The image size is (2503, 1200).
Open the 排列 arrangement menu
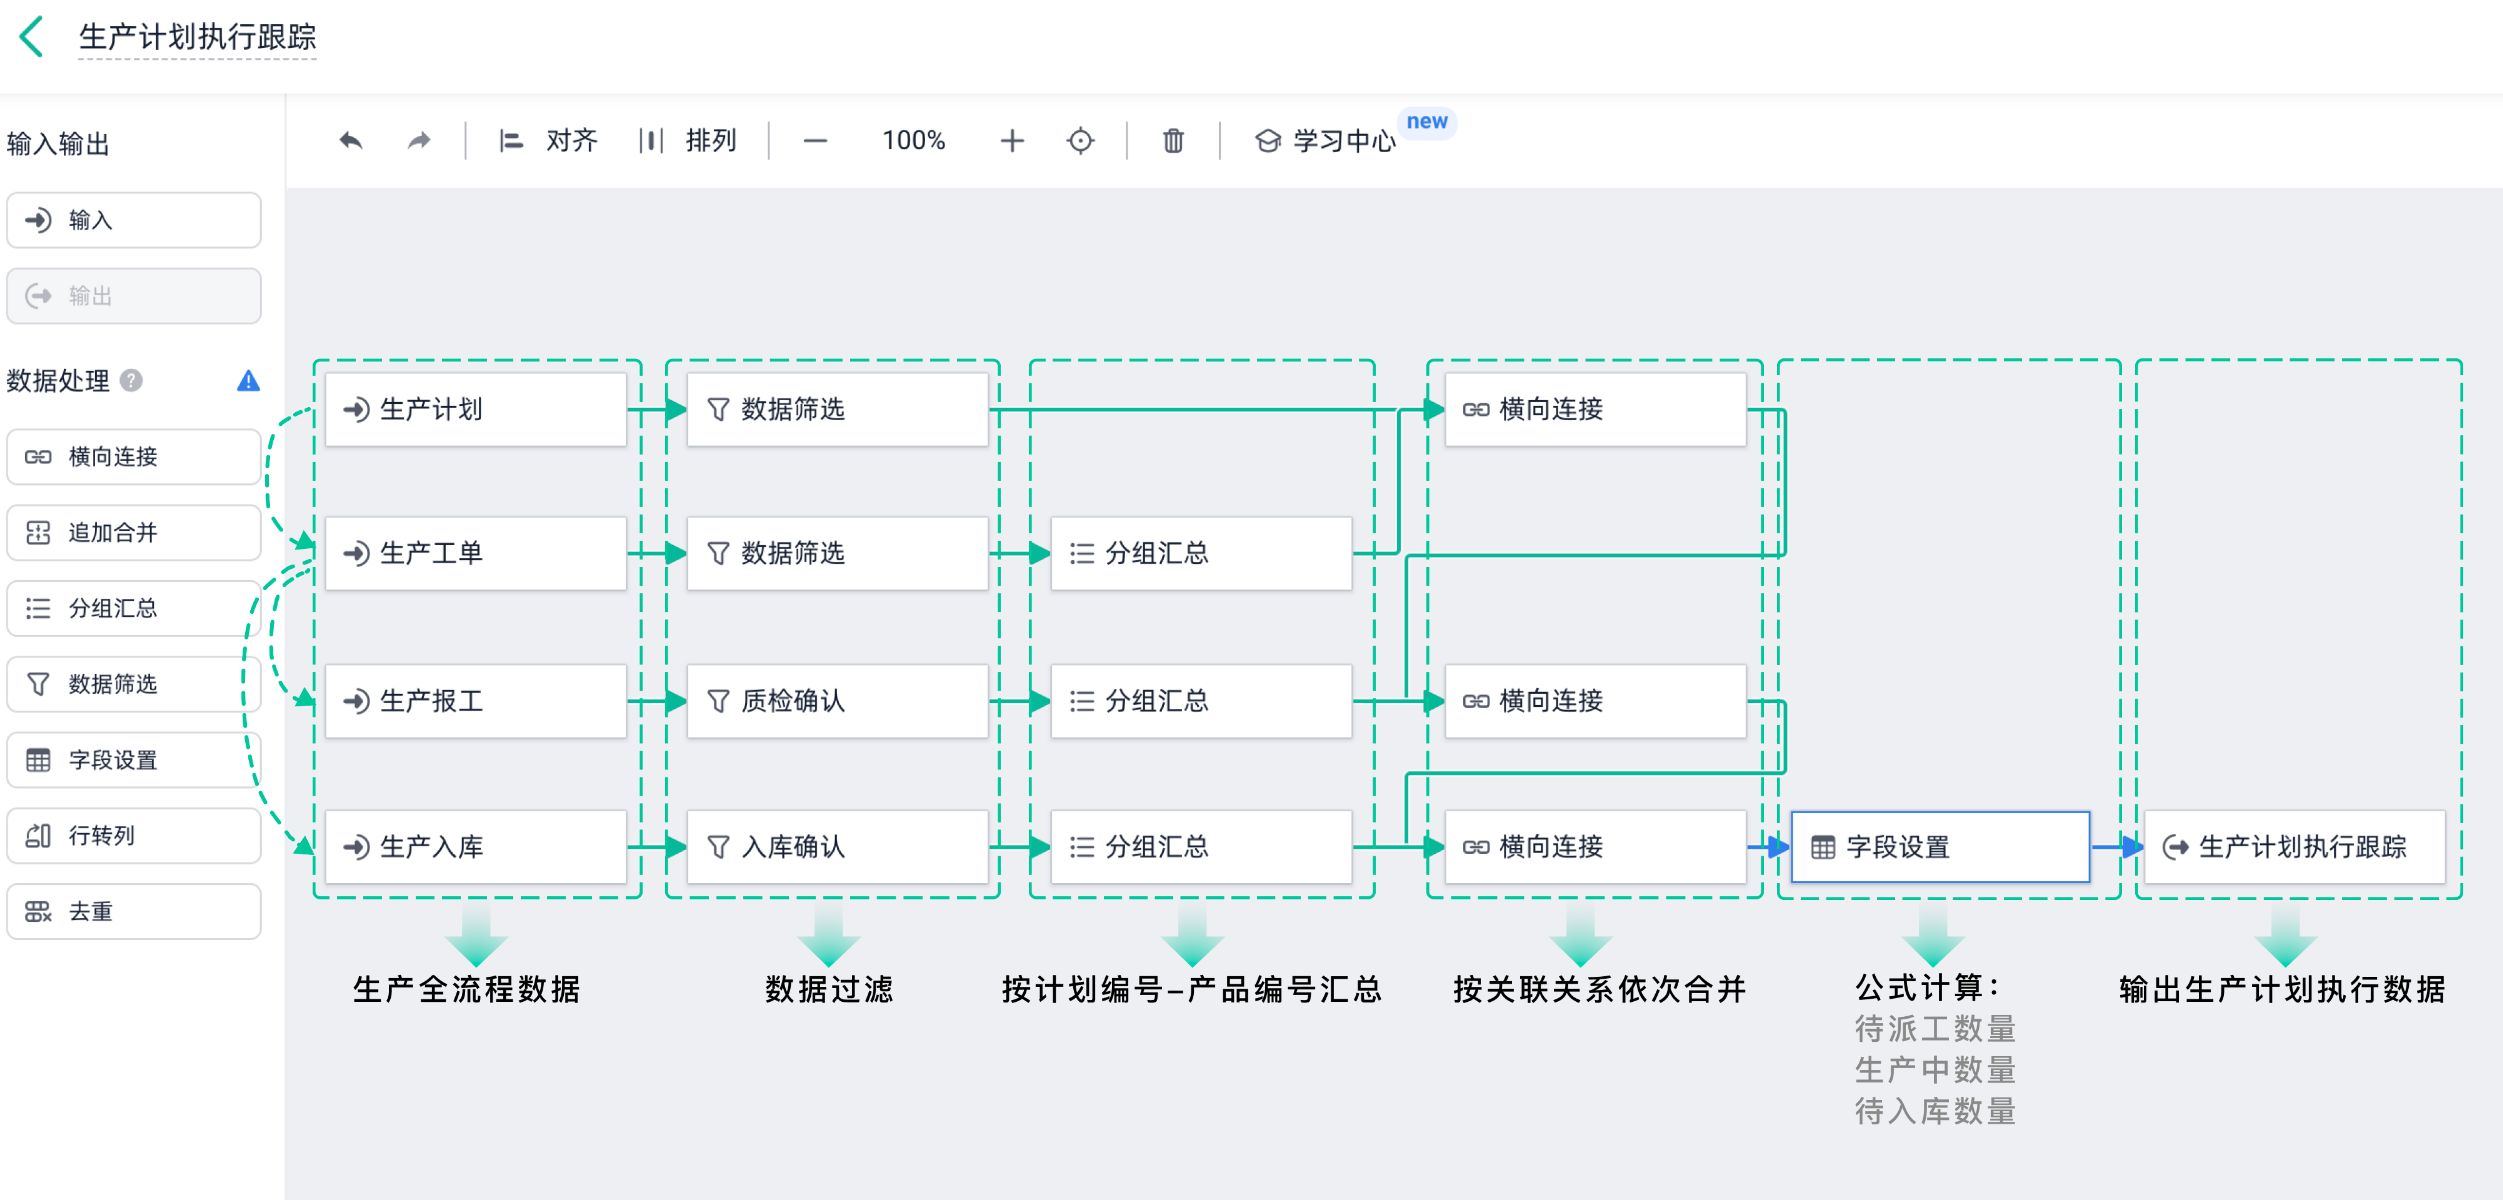[x=688, y=141]
